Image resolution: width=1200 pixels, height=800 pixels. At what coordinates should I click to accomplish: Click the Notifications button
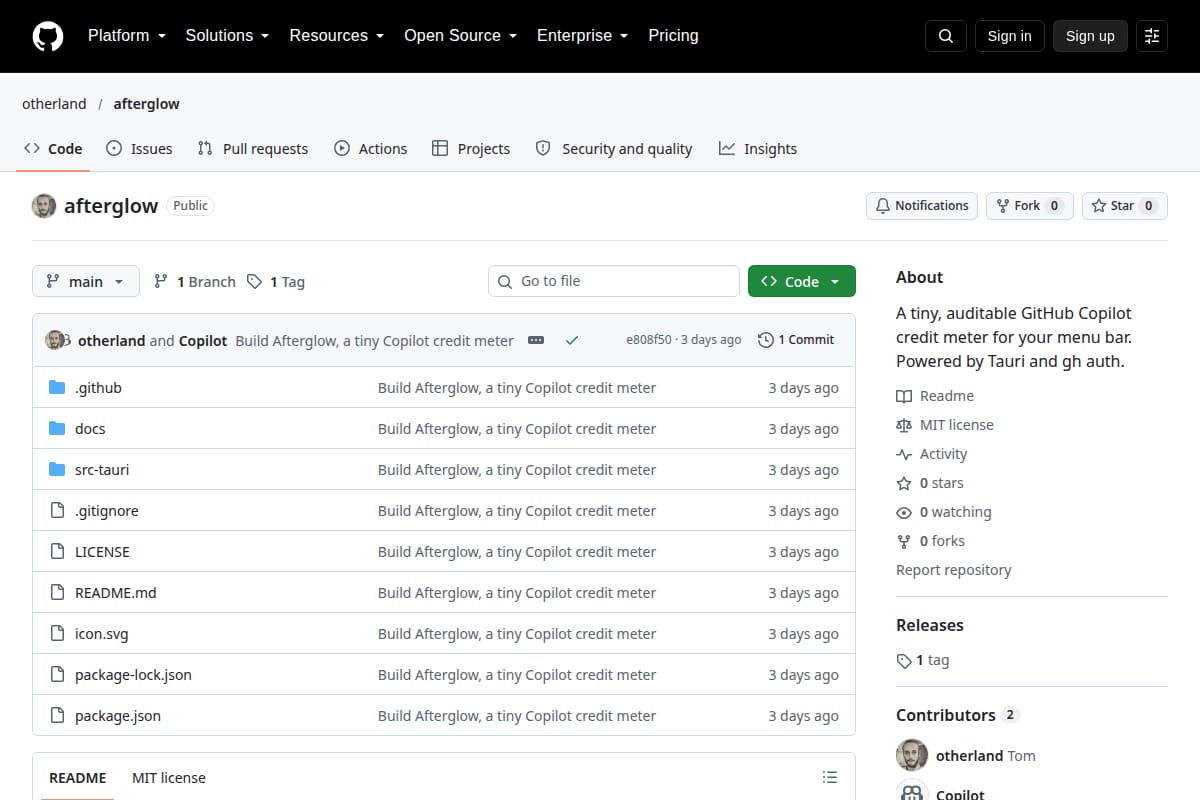pyautogui.click(x=922, y=206)
